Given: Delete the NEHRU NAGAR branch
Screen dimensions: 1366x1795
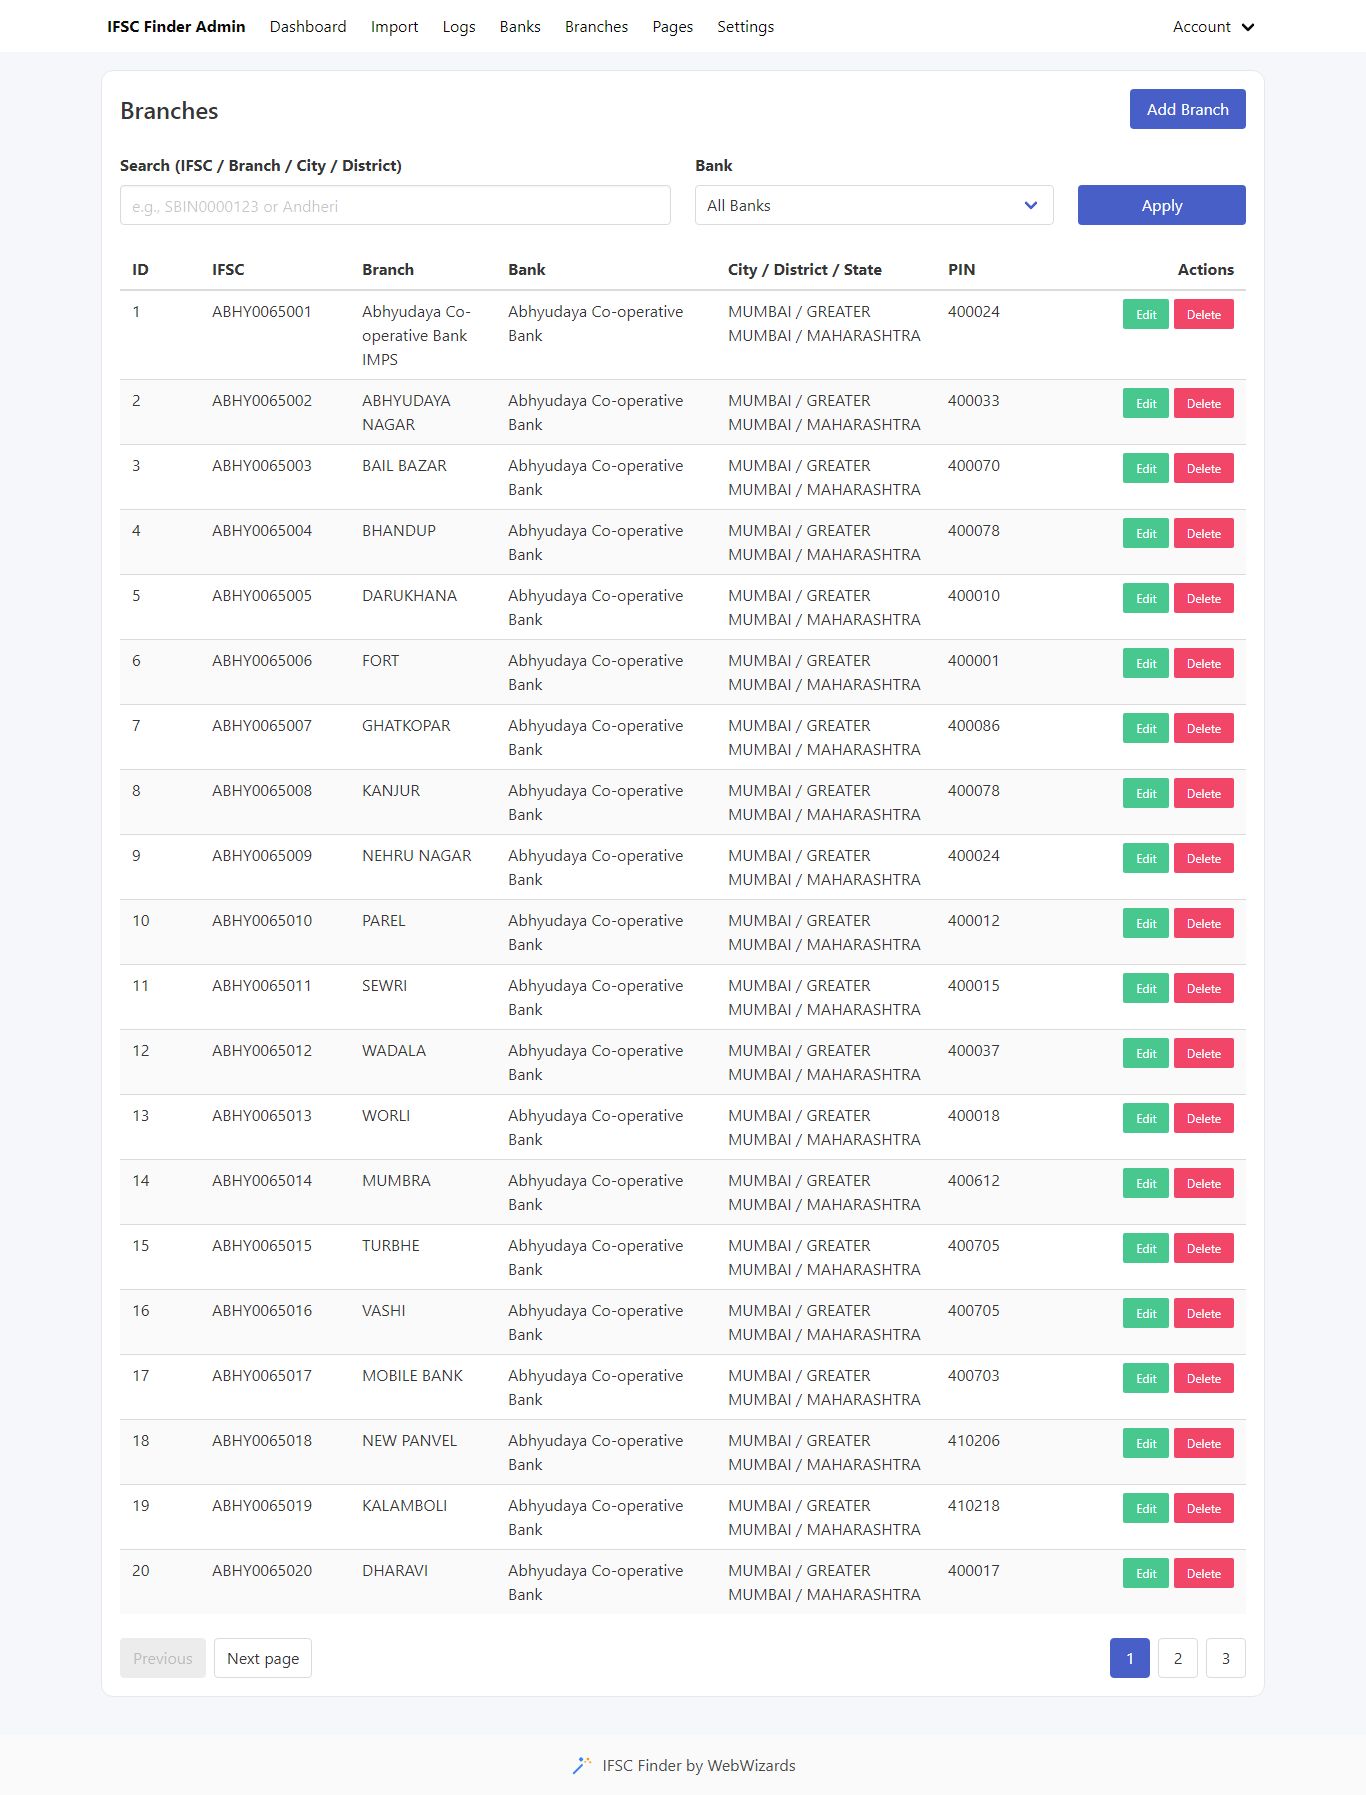Looking at the screenshot, I should coord(1203,859).
